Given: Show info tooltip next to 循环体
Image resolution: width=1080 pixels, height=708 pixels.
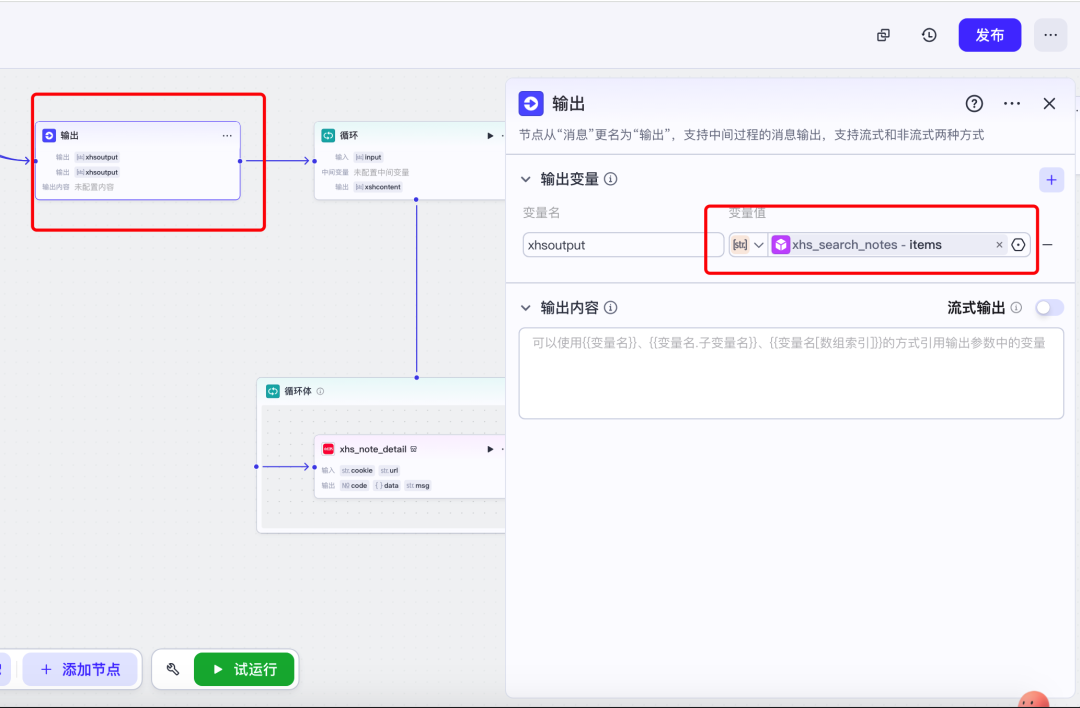Looking at the screenshot, I should click(x=320, y=391).
